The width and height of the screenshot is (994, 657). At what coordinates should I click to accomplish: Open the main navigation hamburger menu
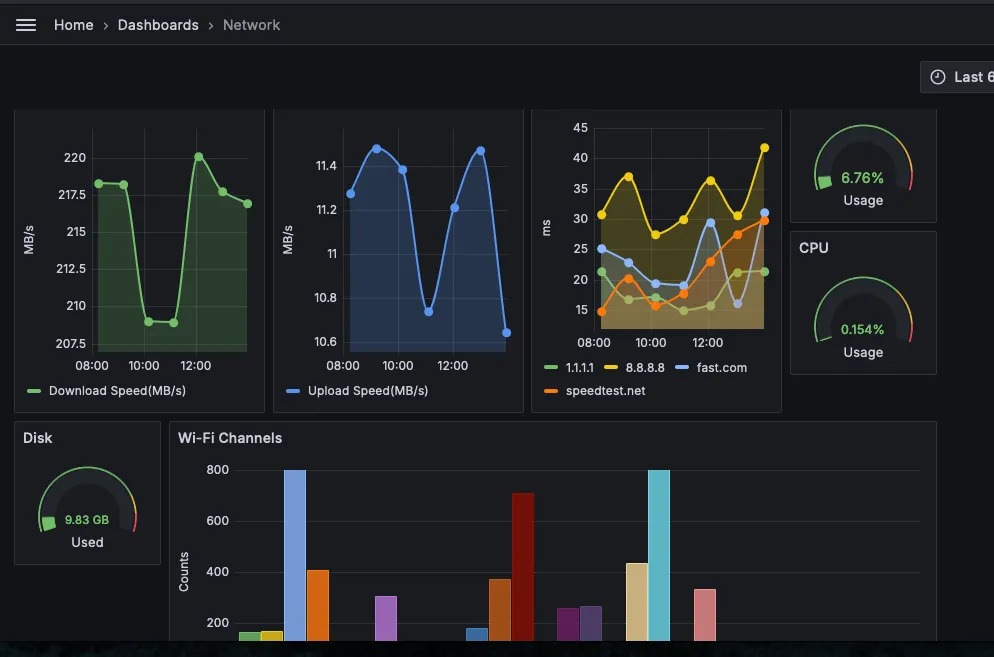coord(25,24)
